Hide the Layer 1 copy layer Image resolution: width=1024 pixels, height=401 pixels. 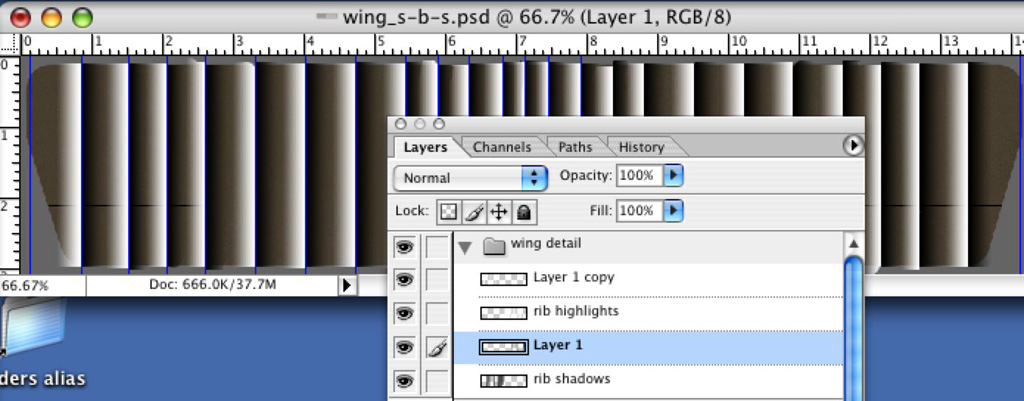[404, 280]
